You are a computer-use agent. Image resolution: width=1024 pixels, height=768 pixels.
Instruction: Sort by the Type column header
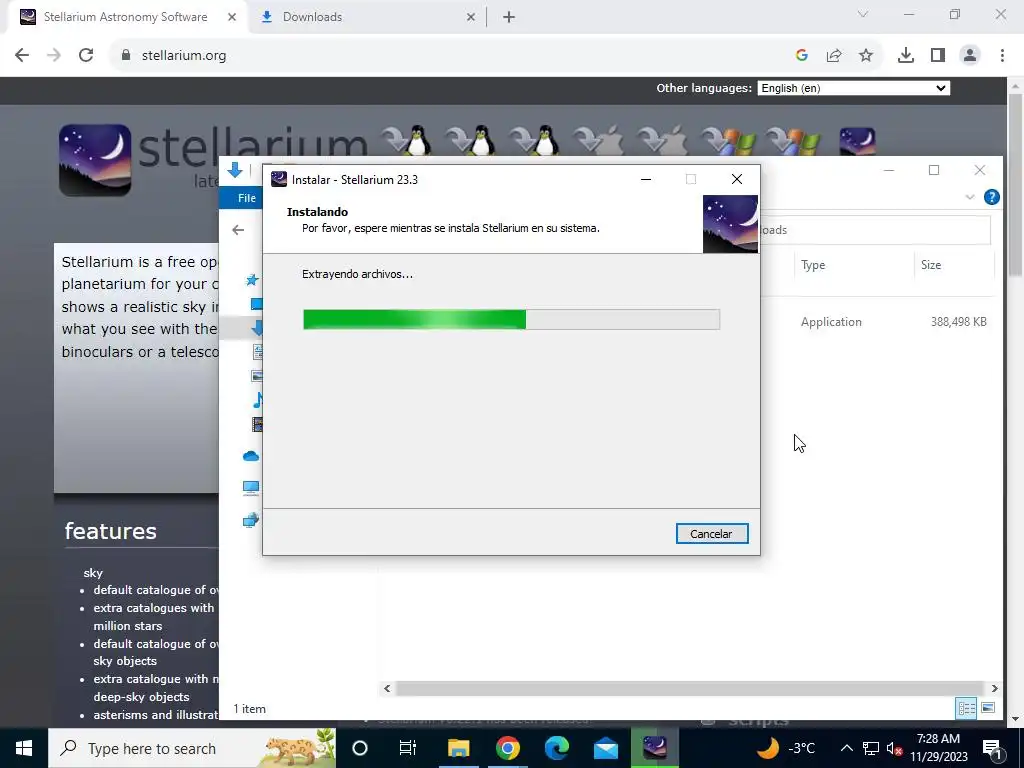[813, 265]
